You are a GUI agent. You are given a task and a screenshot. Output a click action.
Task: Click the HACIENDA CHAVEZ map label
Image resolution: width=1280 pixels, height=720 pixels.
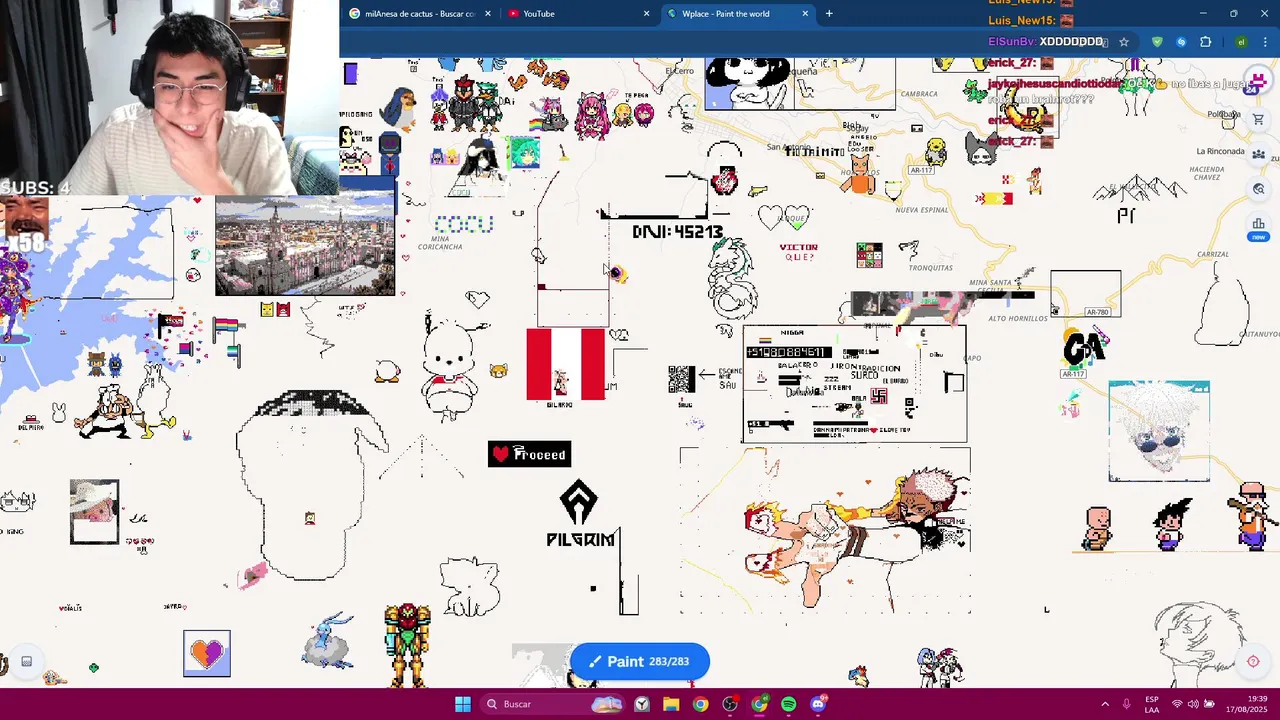click(1207, 173)
